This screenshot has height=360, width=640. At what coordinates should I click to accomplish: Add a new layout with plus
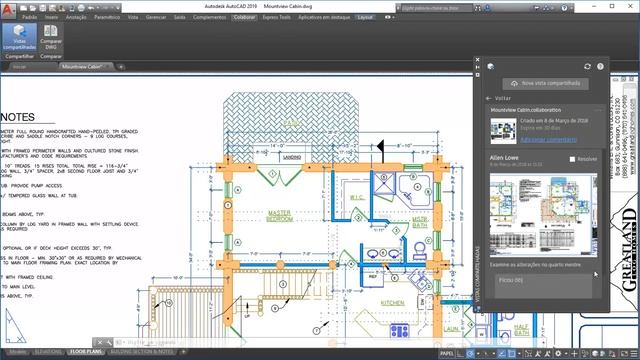tap(183, 352)
